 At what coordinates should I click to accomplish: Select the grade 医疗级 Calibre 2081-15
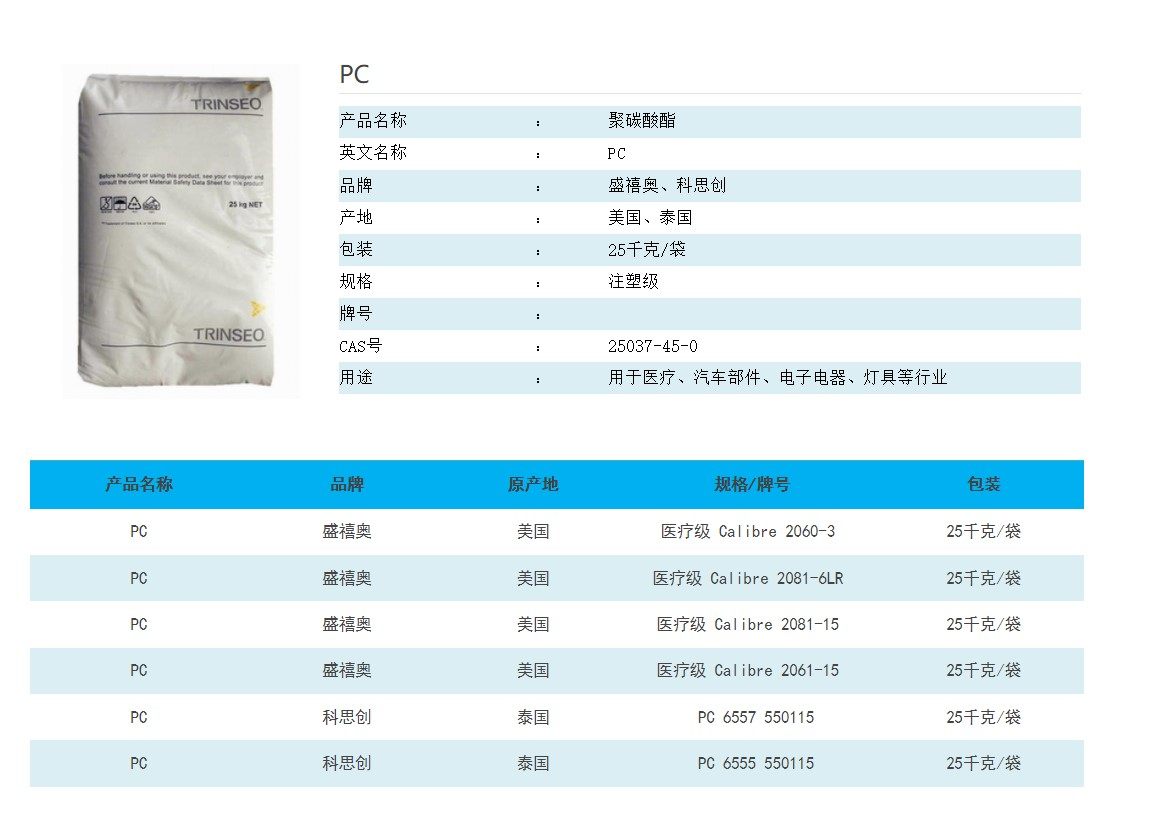coord(748,624)
